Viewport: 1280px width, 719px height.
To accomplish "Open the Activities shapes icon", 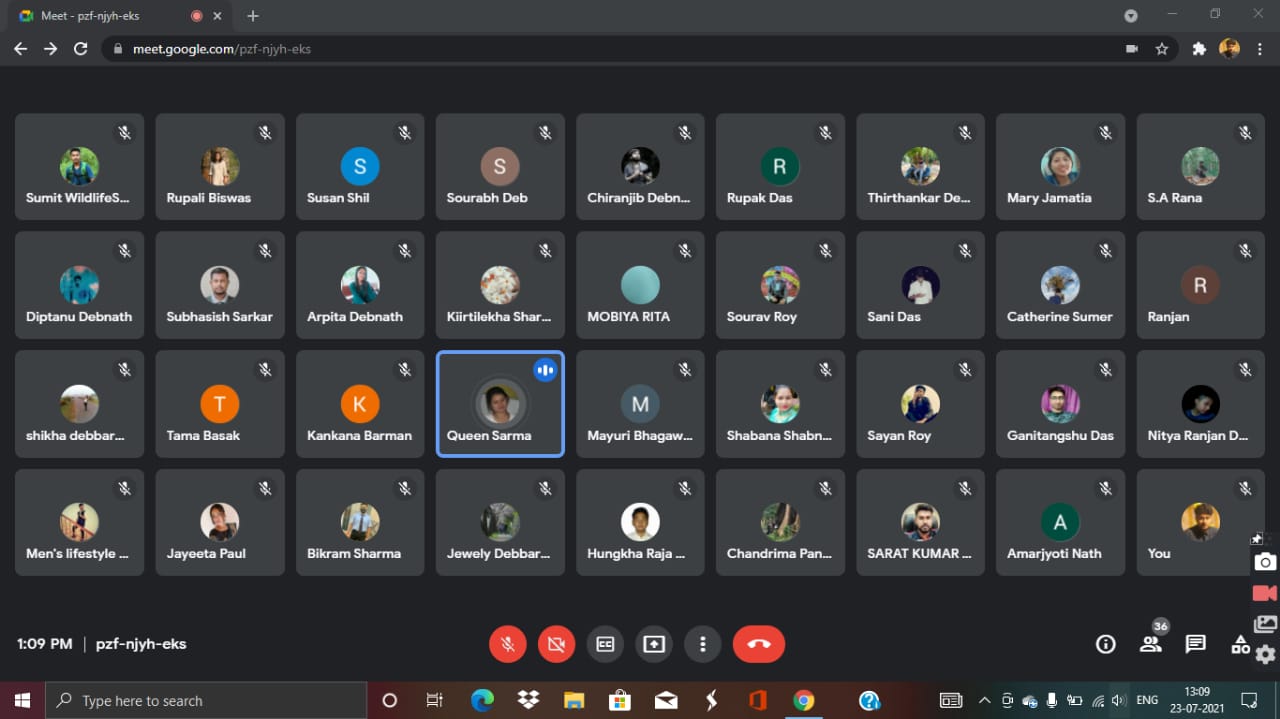I will [1240, 644].
